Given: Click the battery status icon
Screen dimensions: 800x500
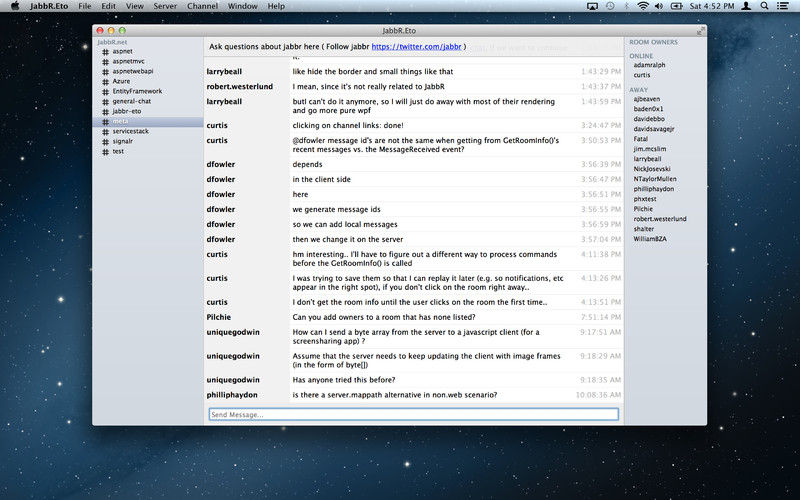Looking at the screenshot, I should pyautogui.click(x=677, y=6).
